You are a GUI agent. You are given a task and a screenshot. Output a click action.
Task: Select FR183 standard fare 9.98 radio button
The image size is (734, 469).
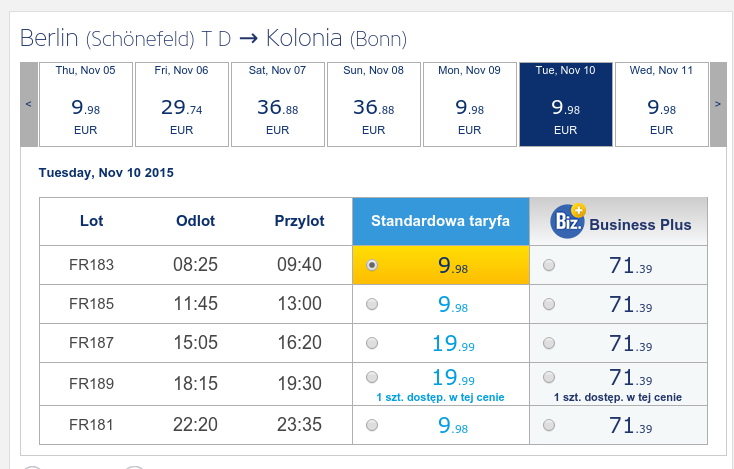[372, 265]
